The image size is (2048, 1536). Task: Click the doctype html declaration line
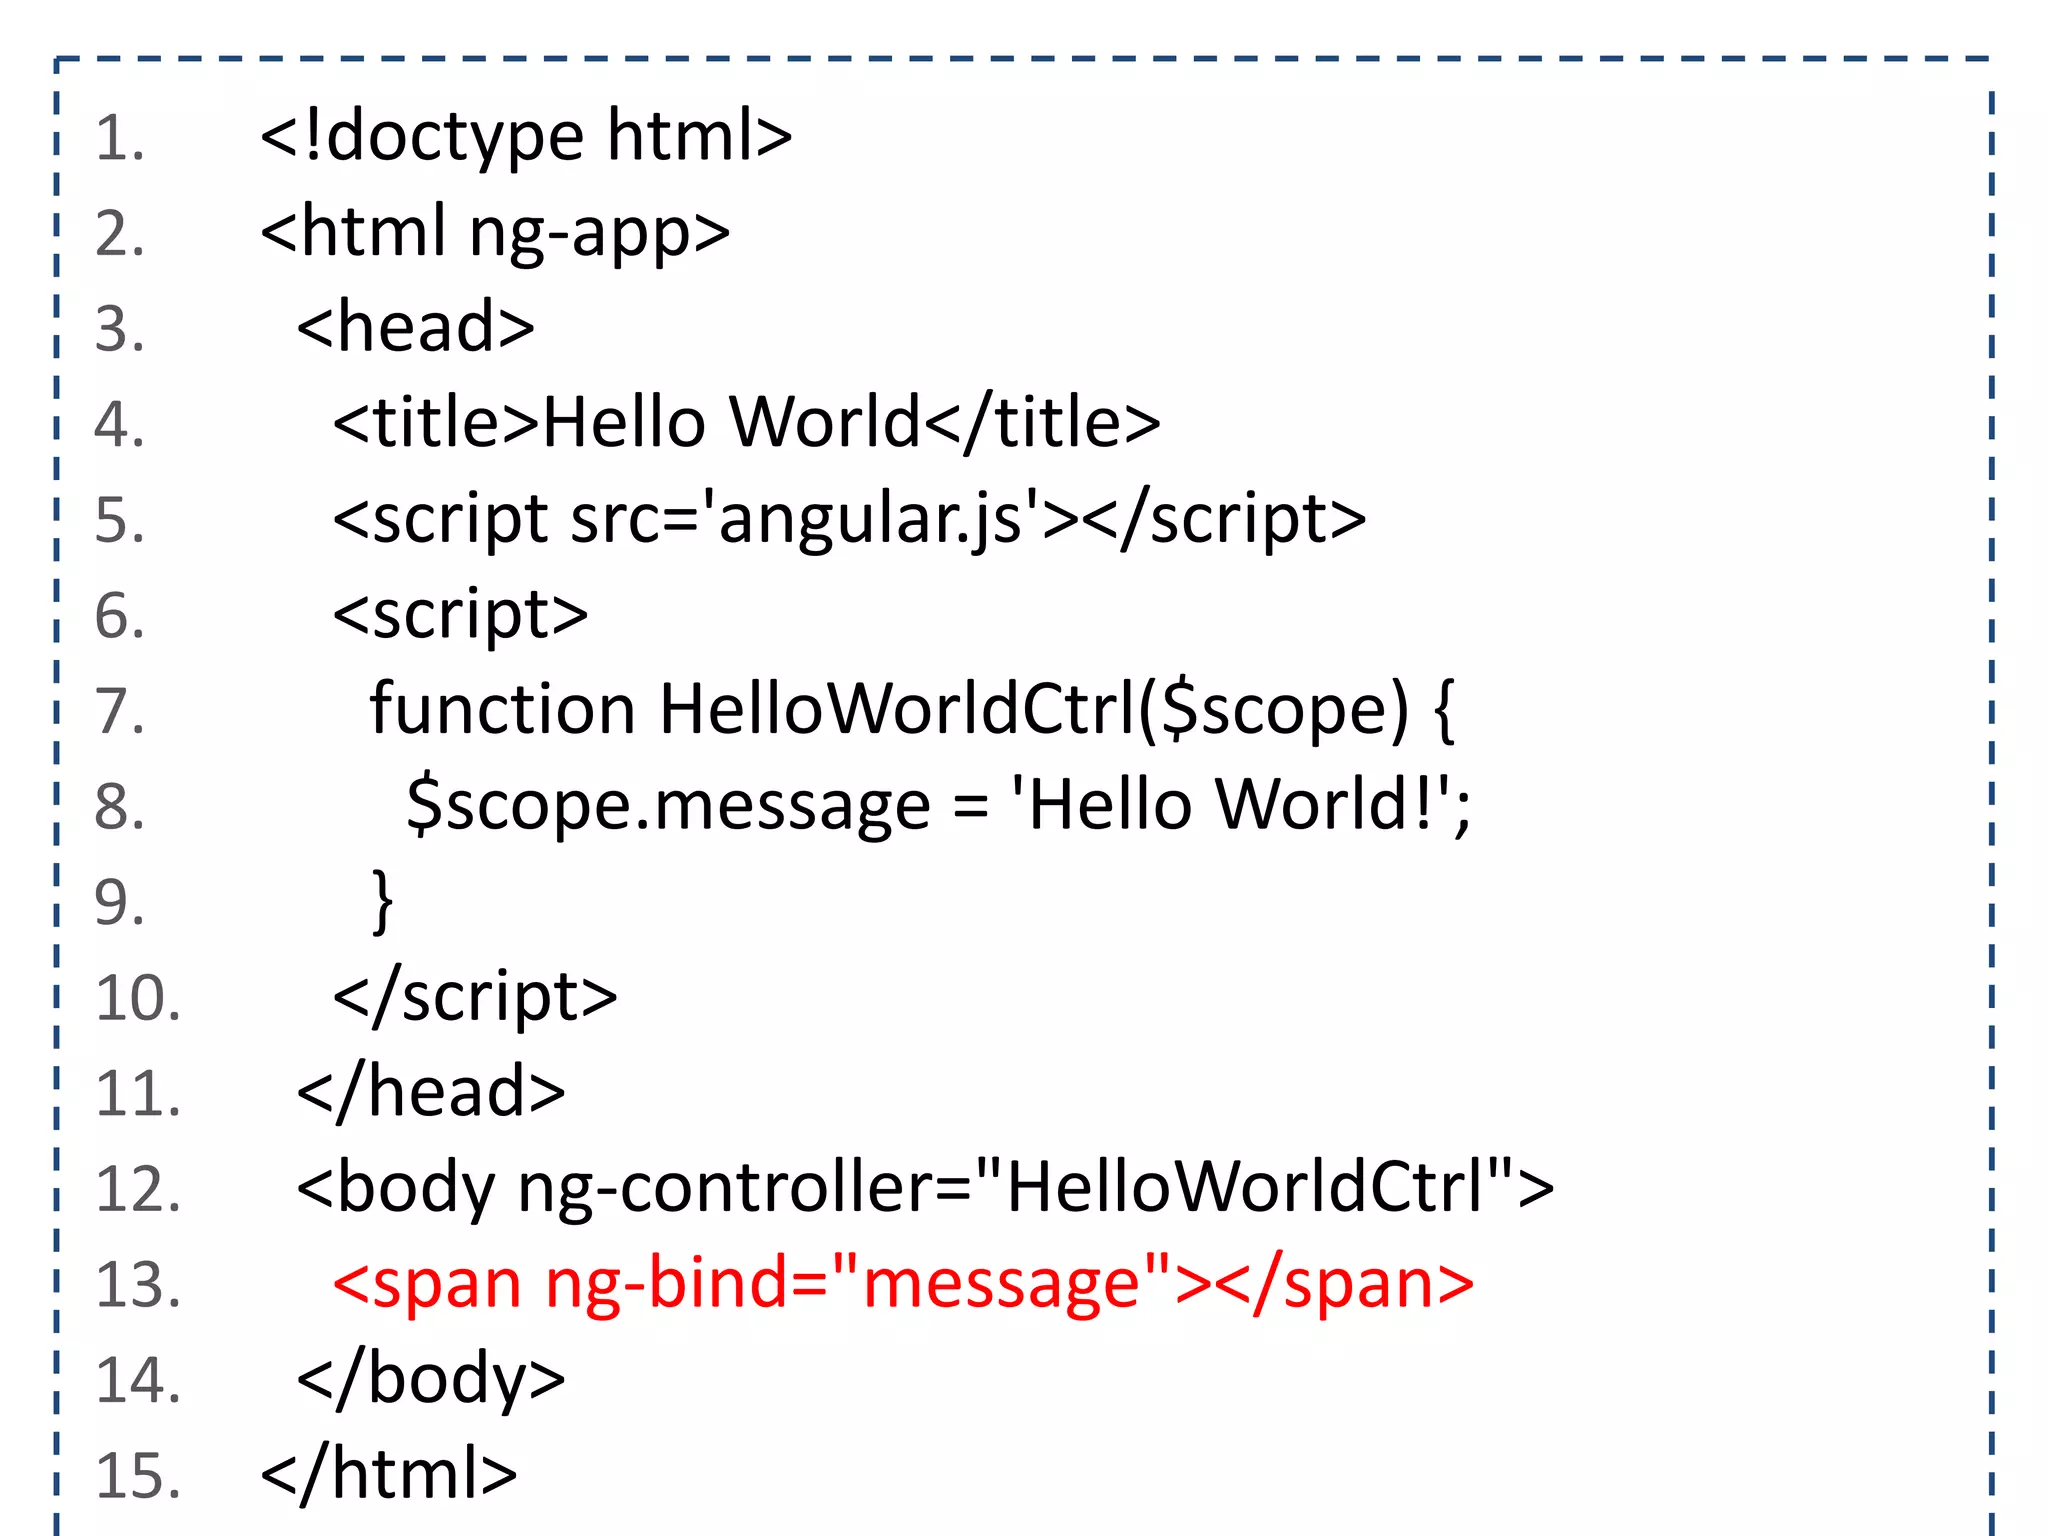[x=526, y=136]
